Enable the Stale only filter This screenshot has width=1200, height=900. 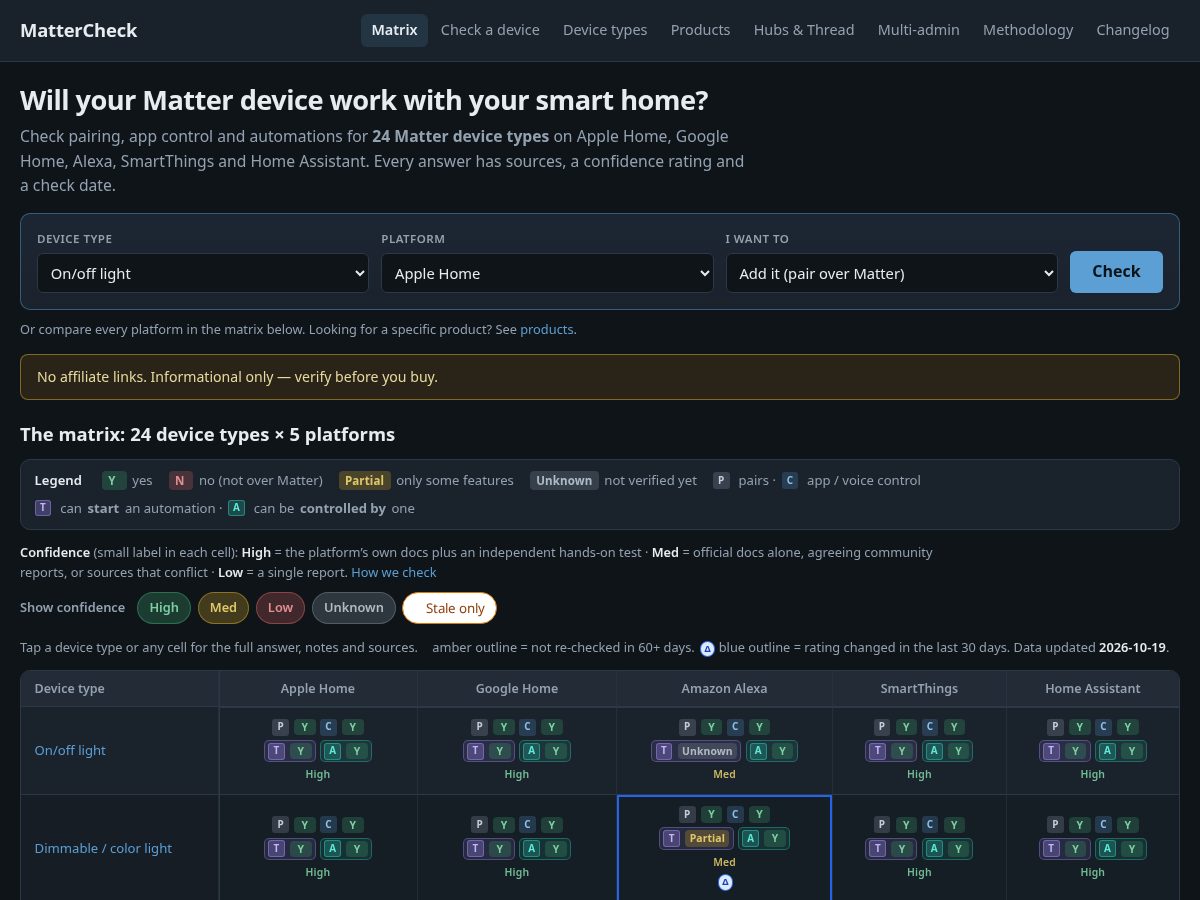pyautogui.click(x=449, y=608)
